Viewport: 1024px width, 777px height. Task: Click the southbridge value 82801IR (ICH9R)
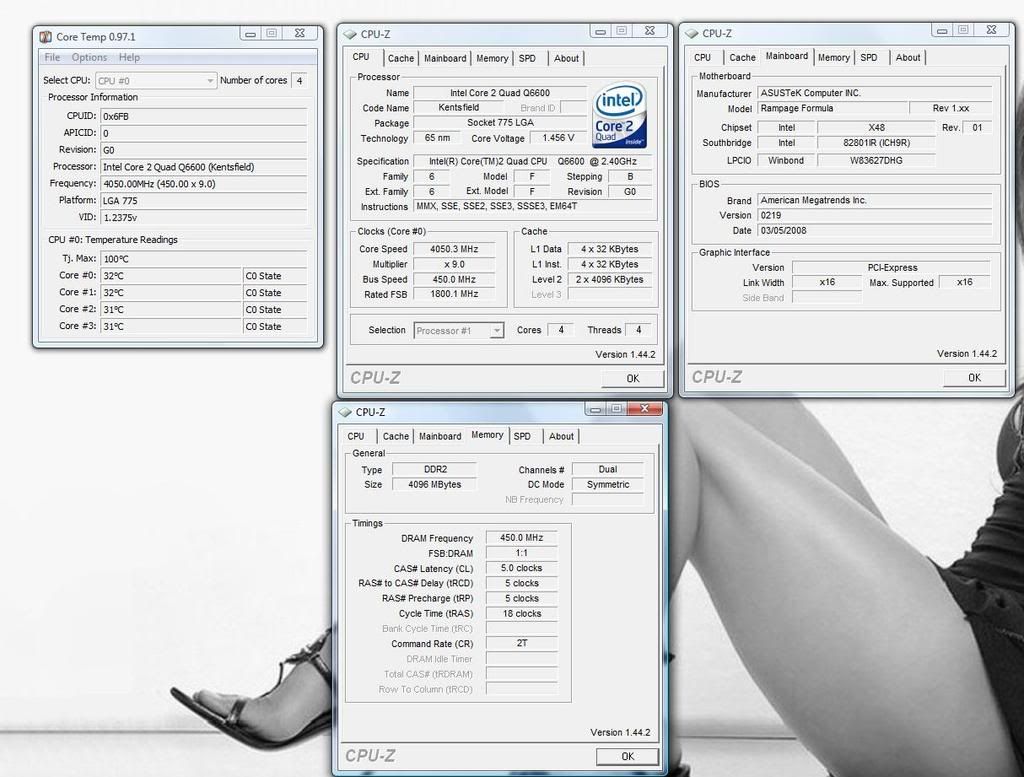(x=876, y=142)
